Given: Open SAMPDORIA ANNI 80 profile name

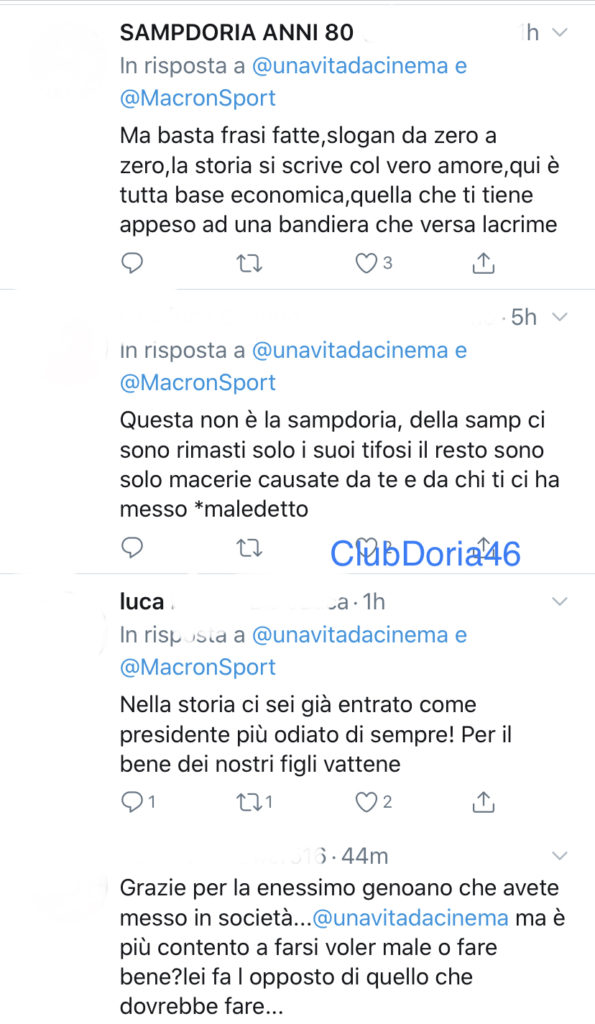Looking at the screenshot, I should coord(236,32).
